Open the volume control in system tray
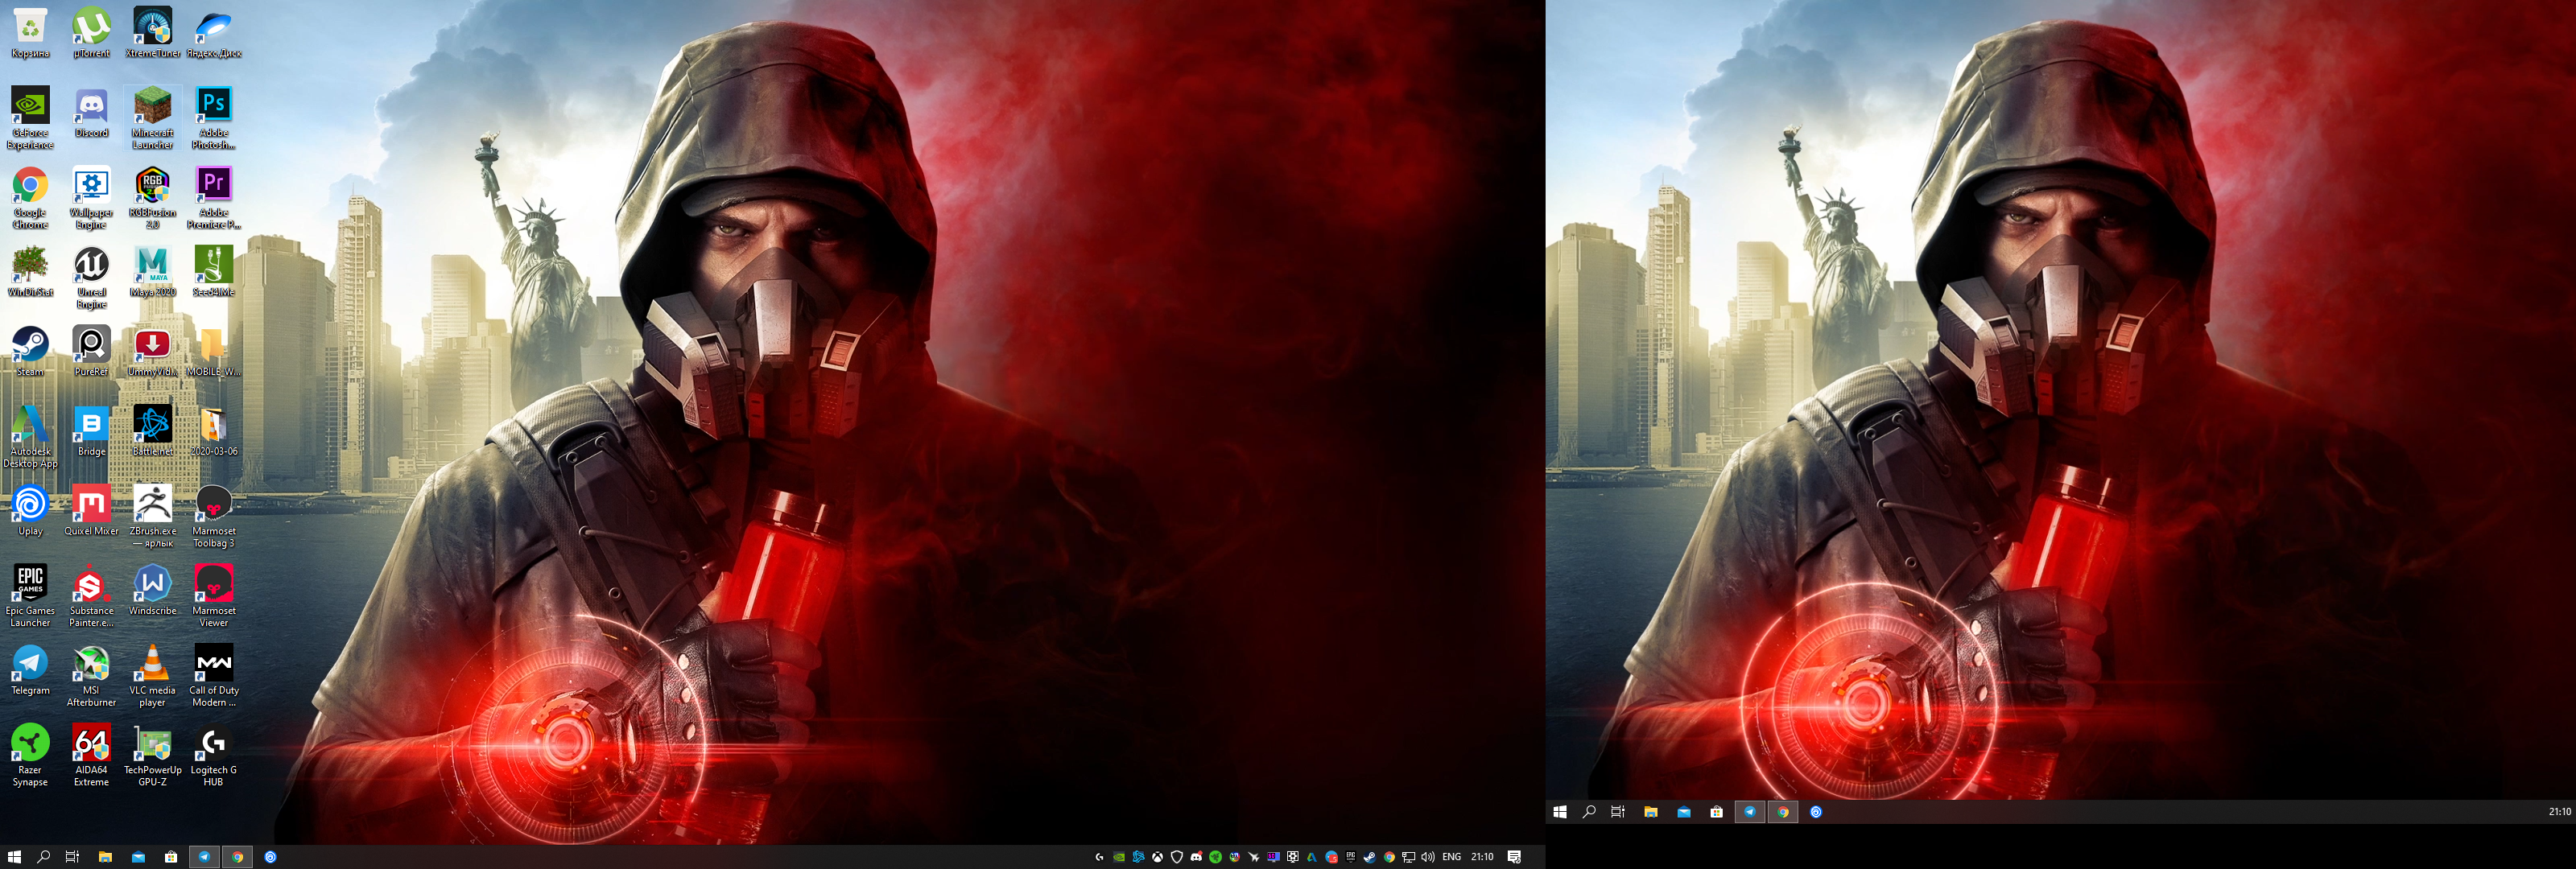 [x=1428, y=857]
